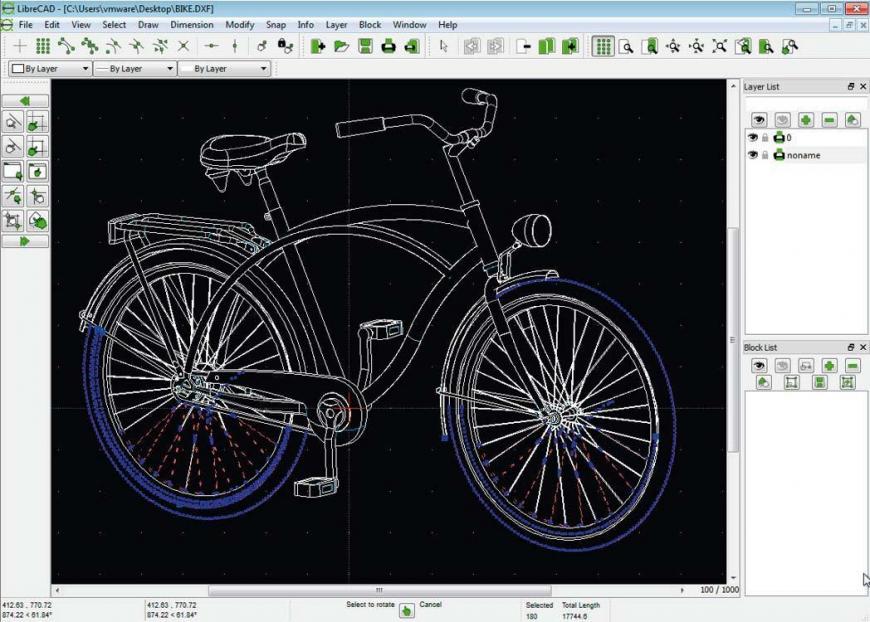Toggle snap on endpoints
Image resolution: width=870 pixels, height=622 pixels.
coord(67,46)
